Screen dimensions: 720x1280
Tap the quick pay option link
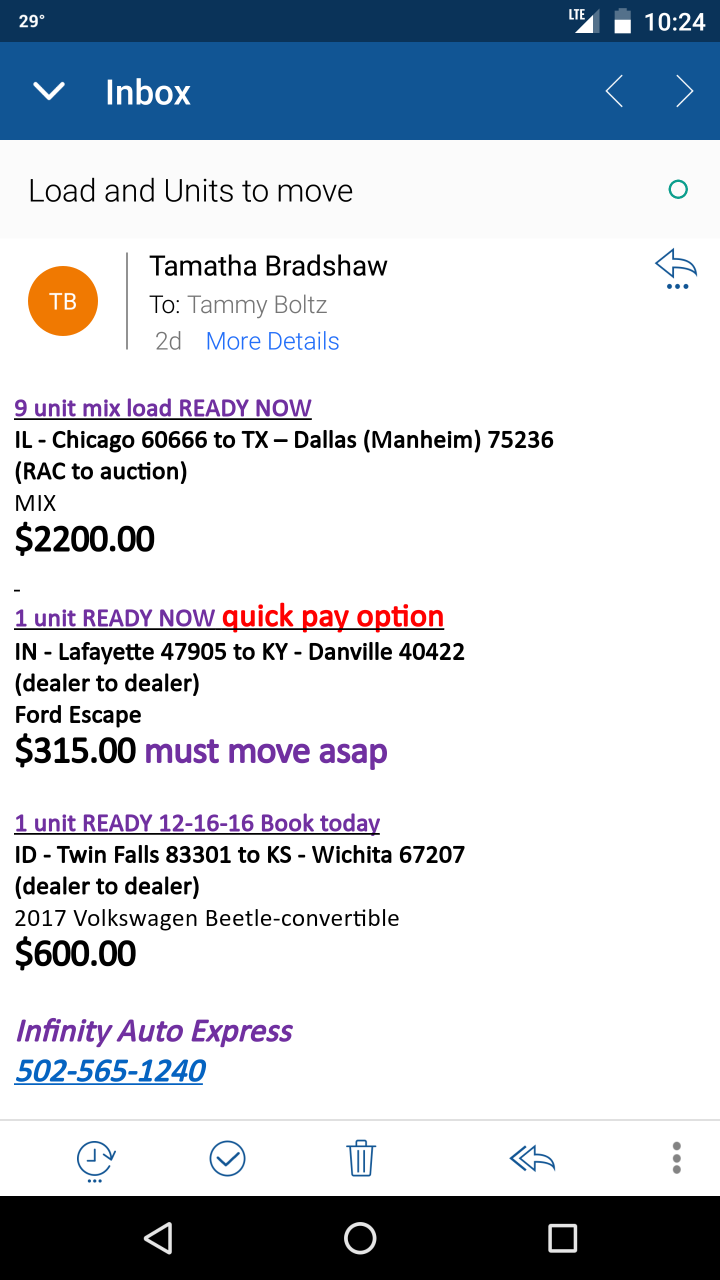click(x=333, y=617)
